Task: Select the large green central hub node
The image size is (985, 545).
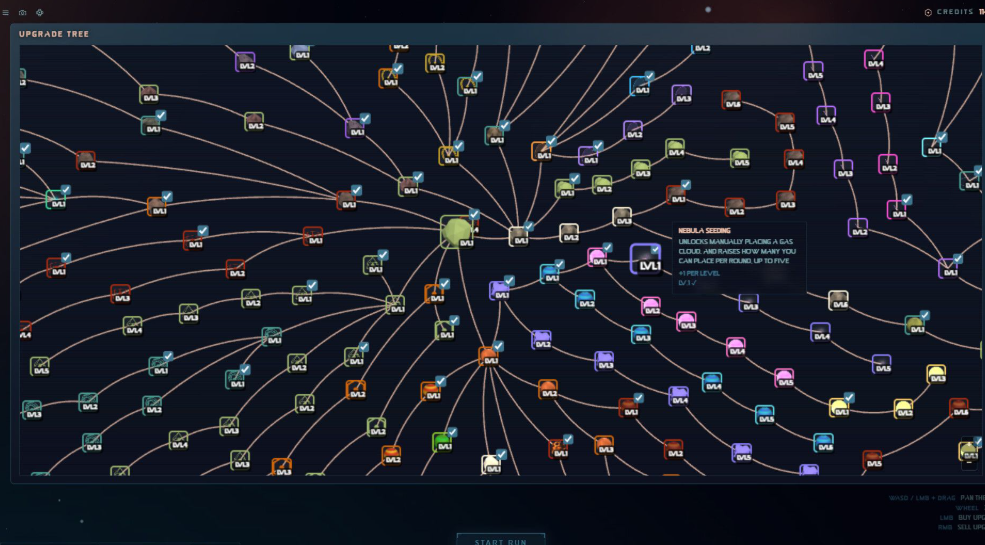Action: (457, 232)
